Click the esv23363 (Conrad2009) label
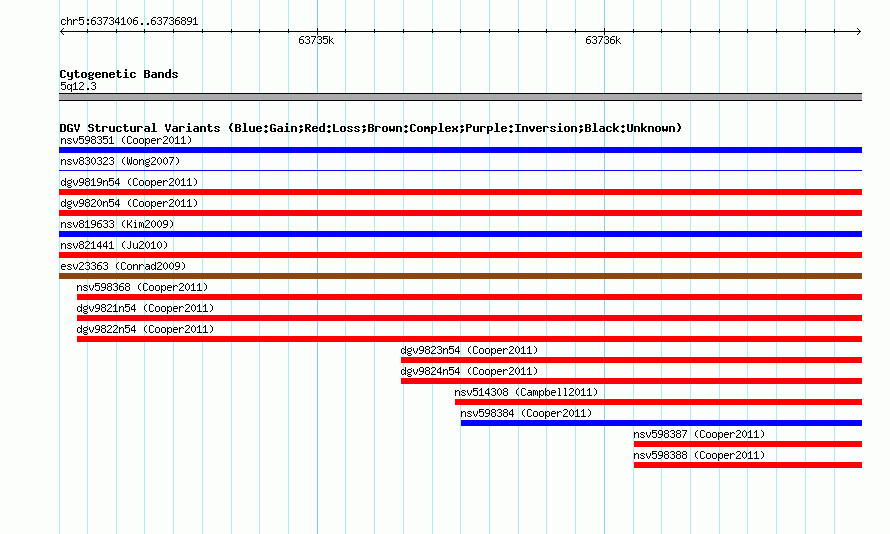 click(123, 266)
